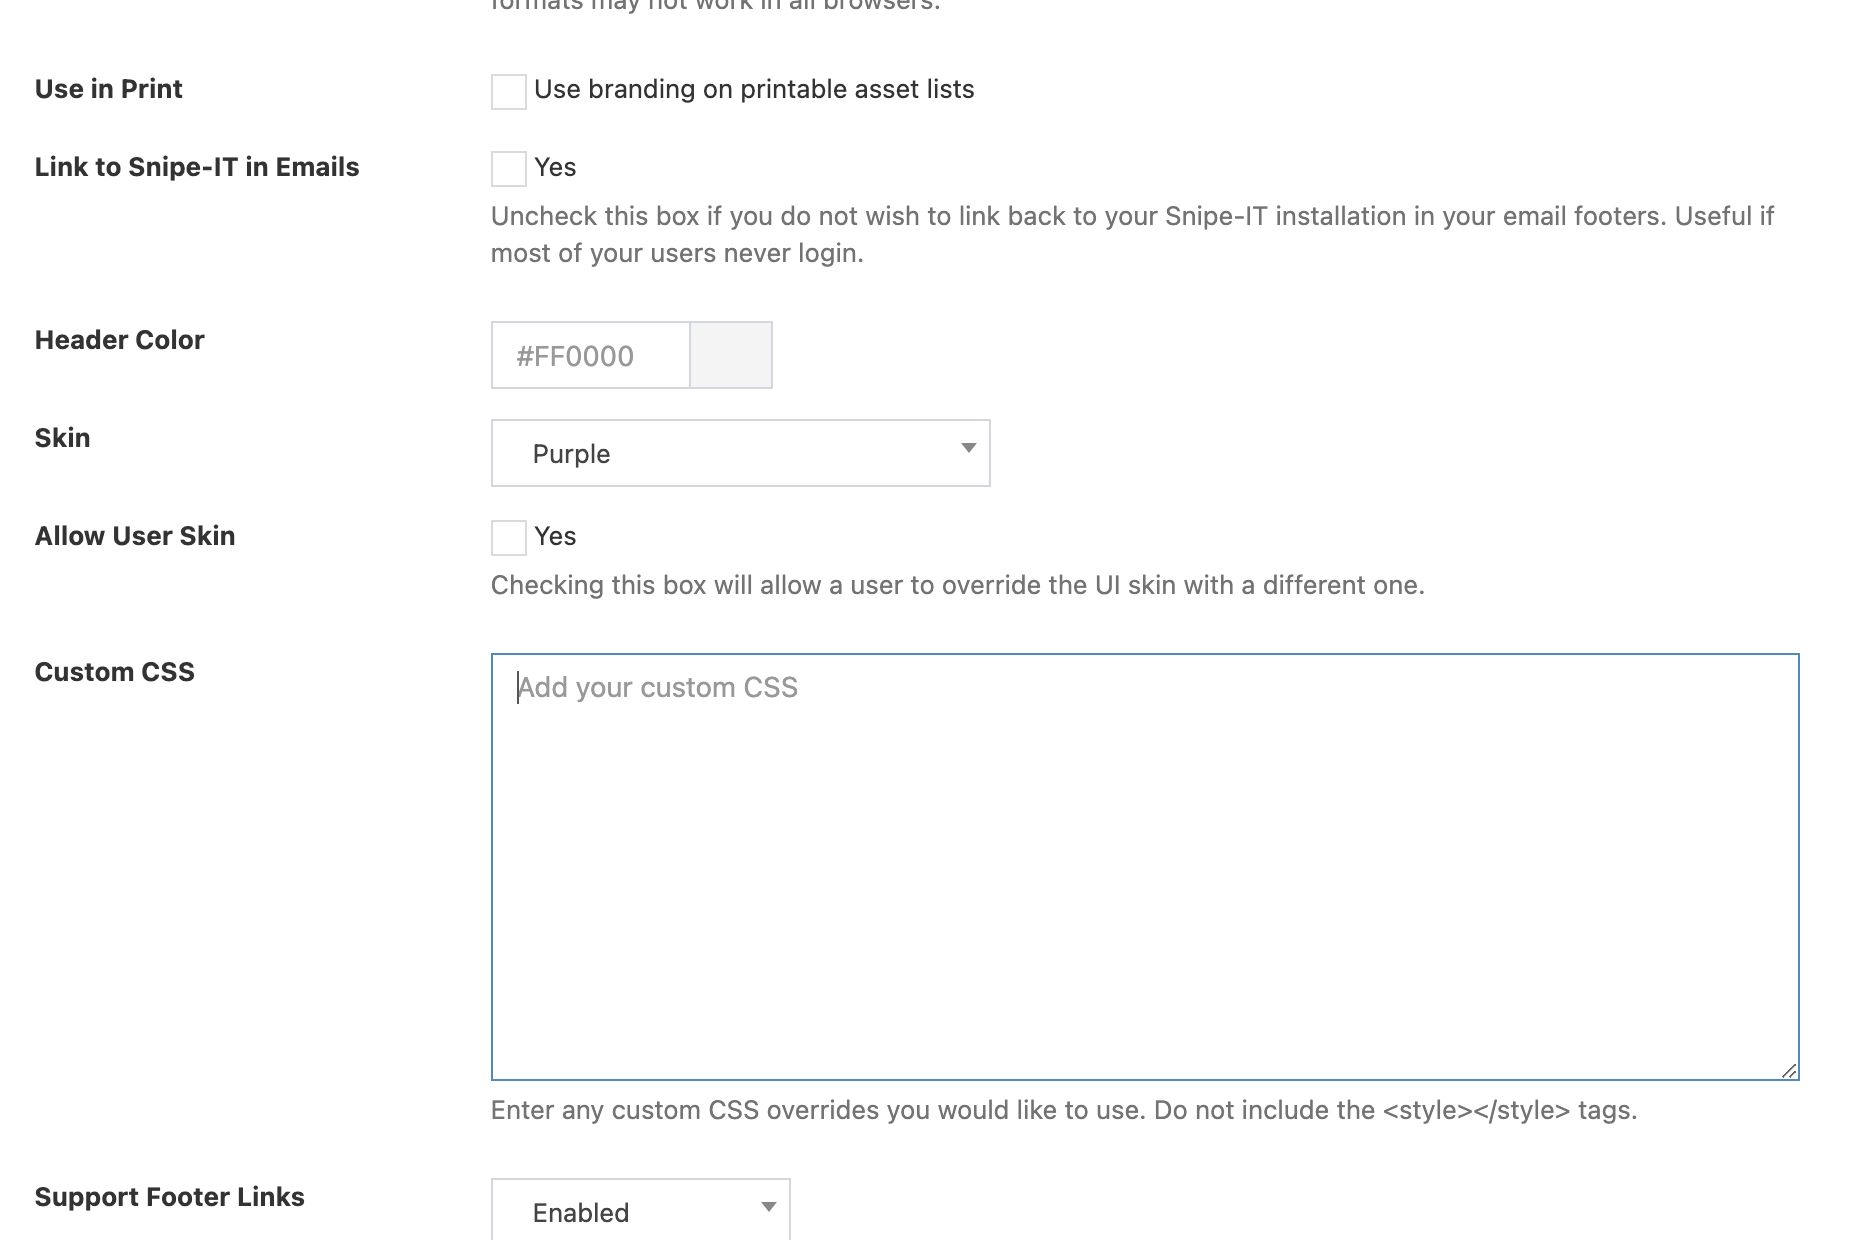Screen dimensions: 1850x1240
Task: Open the Support Footer Links dropdown
Action: pos(640,1210)
